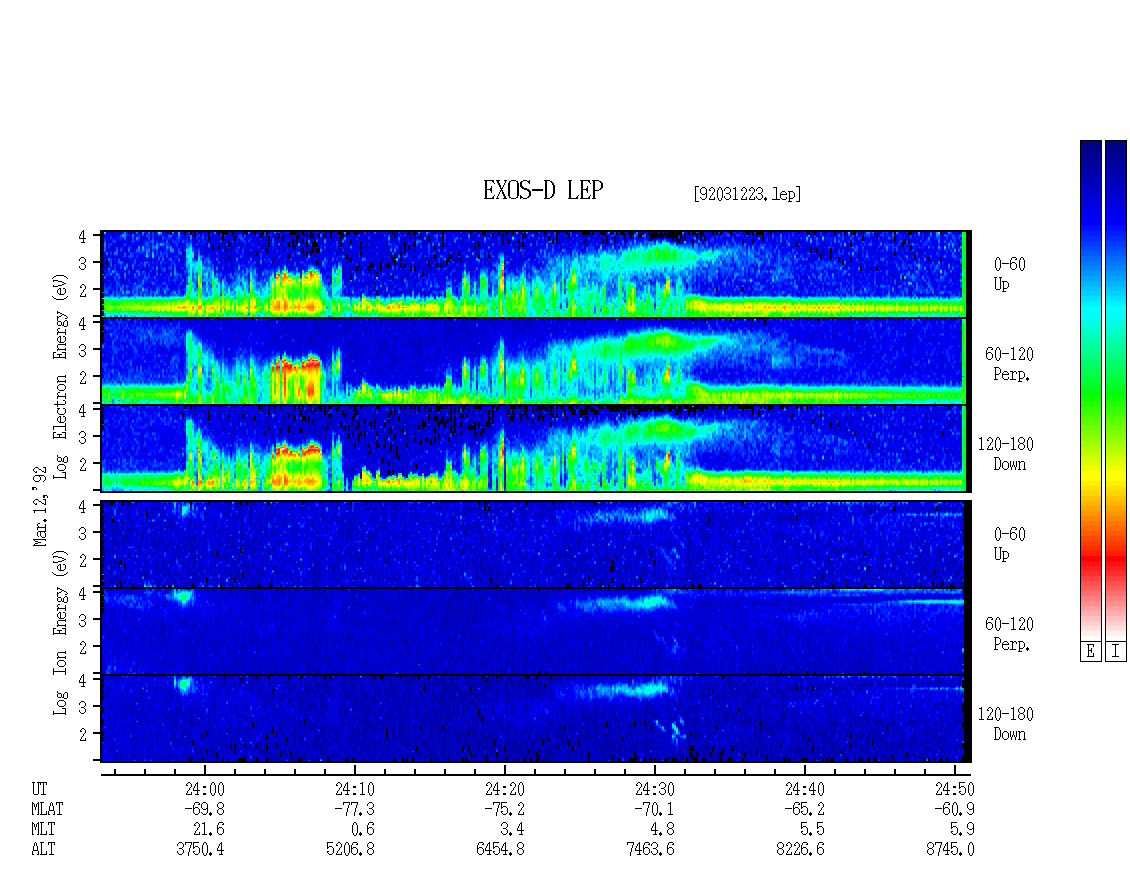This screenshot has height=875, width=1130.
Task: Click the MLAT value -70.1
Action: click(654, 809)
